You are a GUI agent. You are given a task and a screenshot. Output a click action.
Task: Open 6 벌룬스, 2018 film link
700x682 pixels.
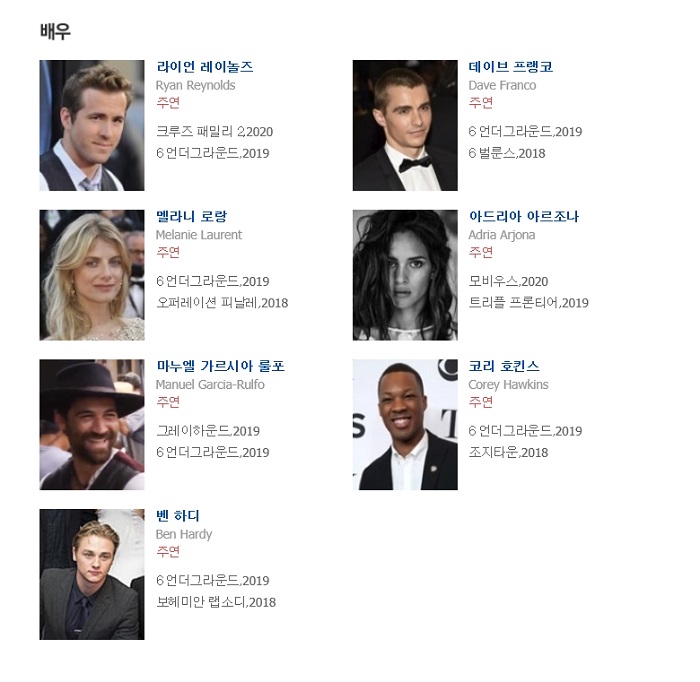[507, 154]
